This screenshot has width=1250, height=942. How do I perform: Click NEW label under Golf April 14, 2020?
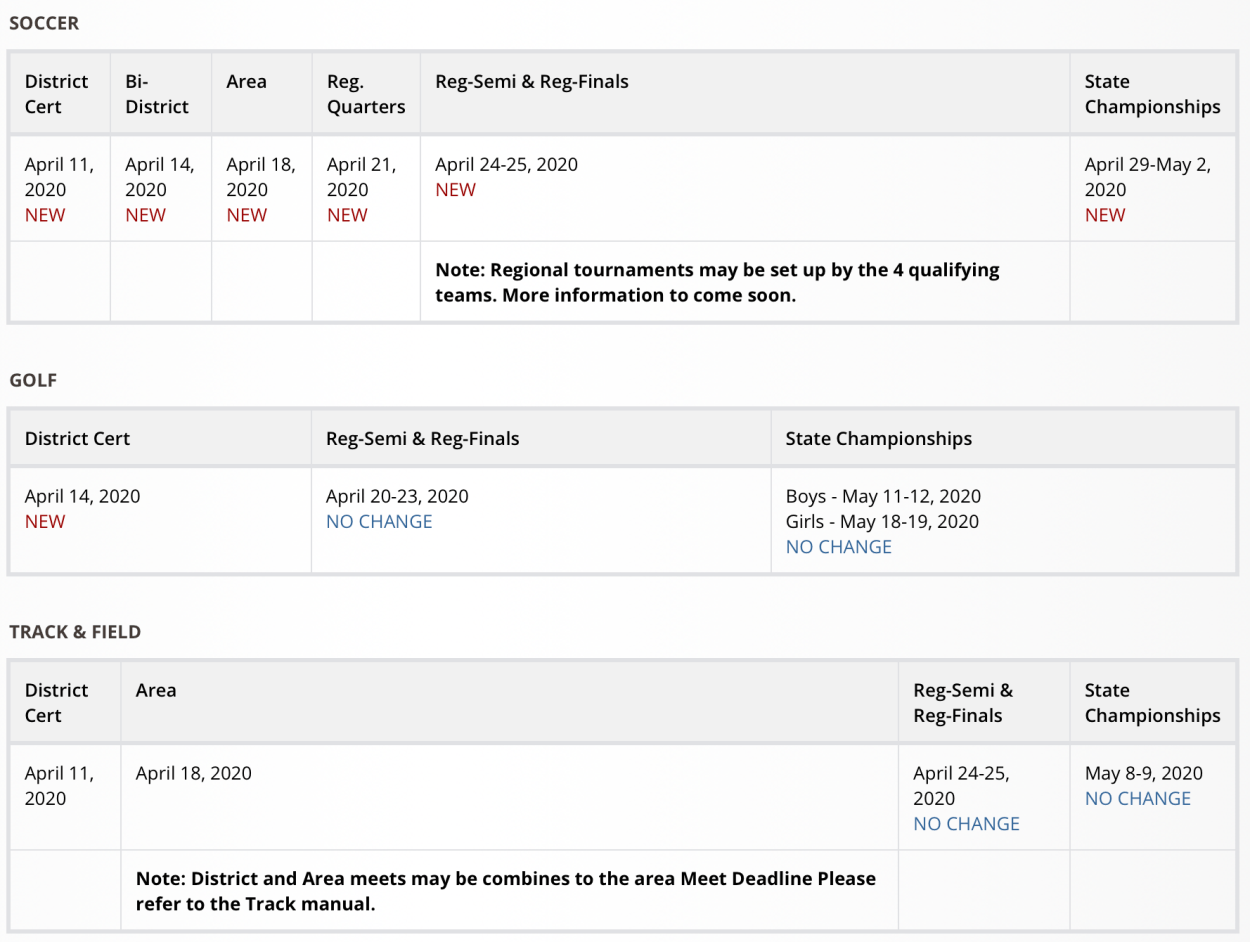click(x=45, y=521)
